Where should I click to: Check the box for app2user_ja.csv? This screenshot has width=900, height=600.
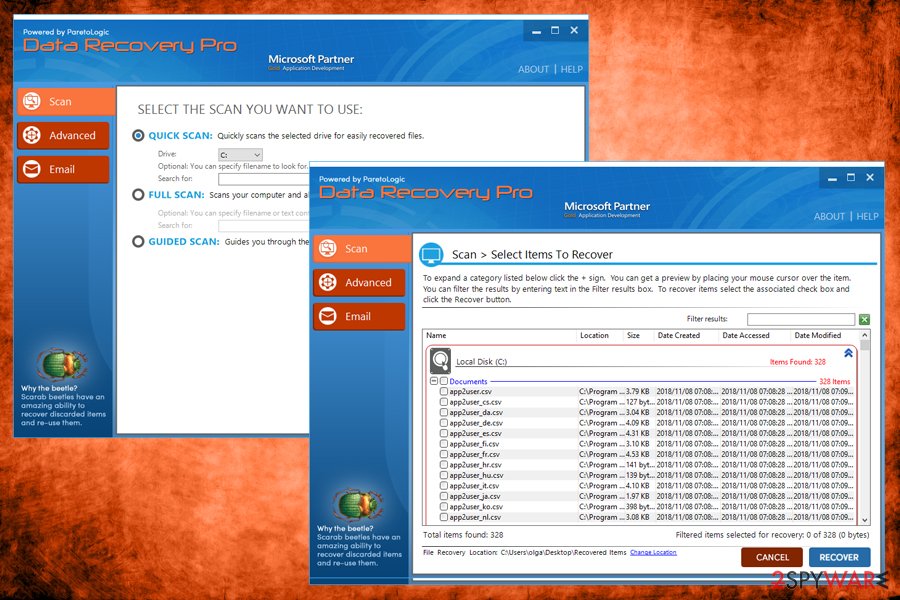point(444,496)
